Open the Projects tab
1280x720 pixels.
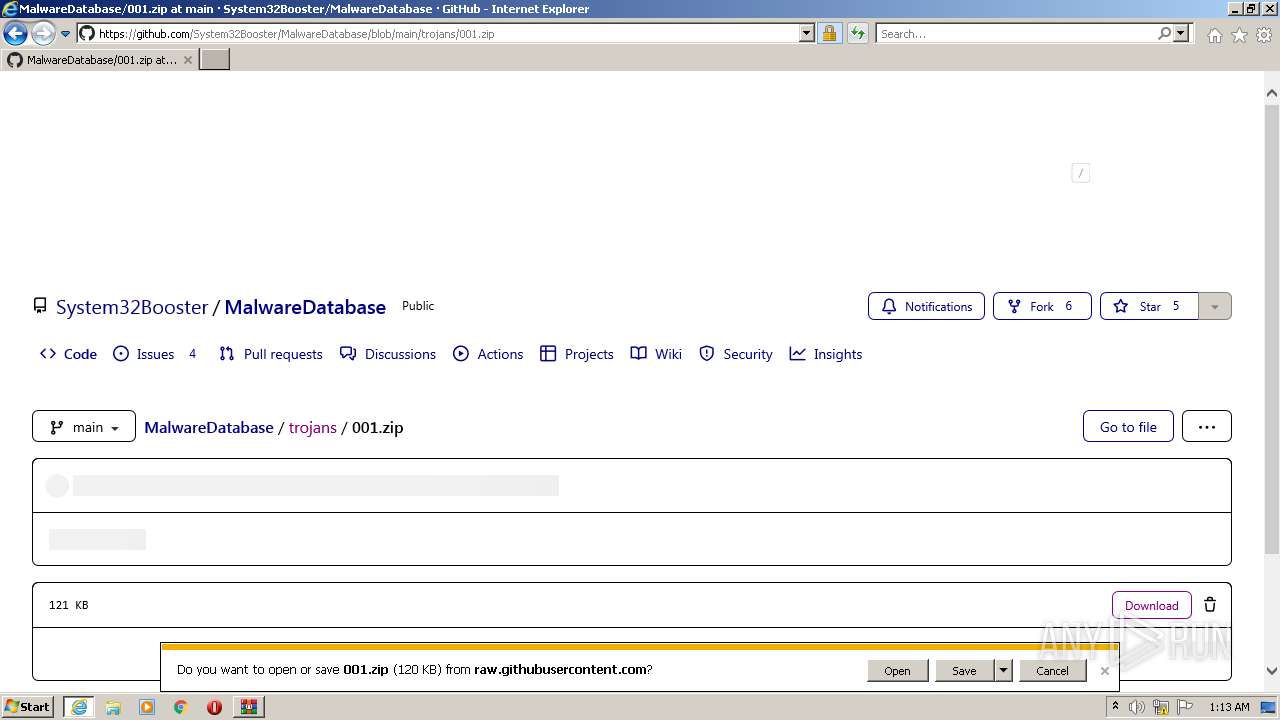point(577,354)
